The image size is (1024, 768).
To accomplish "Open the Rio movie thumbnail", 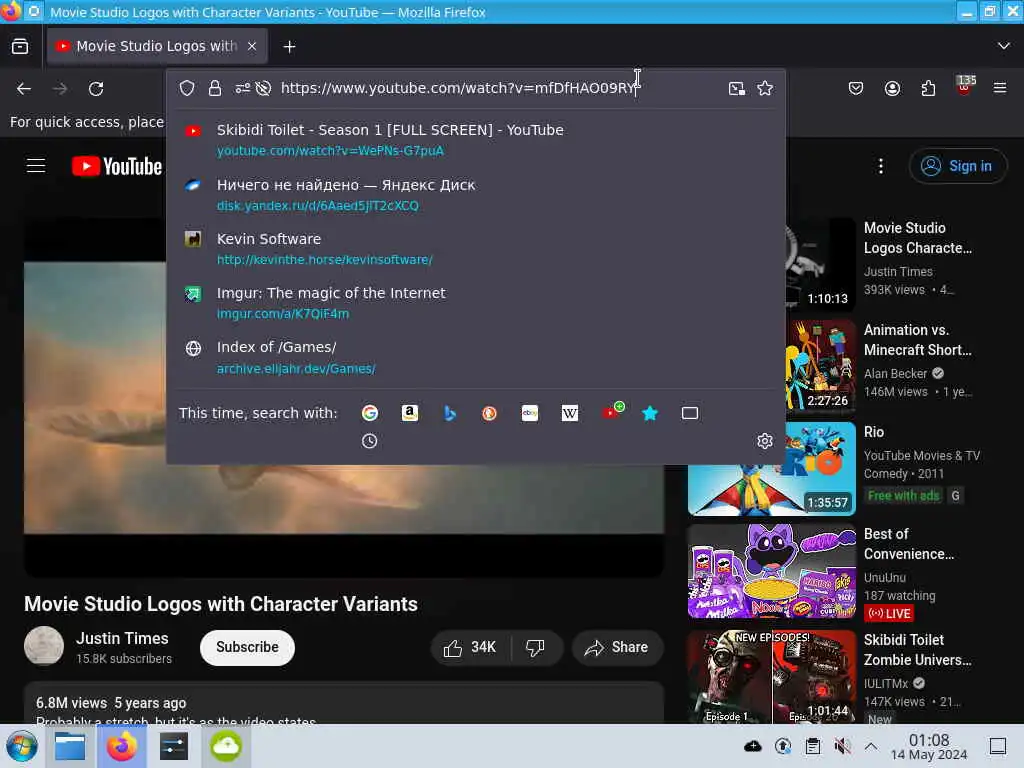I will (x=771, y=468).
